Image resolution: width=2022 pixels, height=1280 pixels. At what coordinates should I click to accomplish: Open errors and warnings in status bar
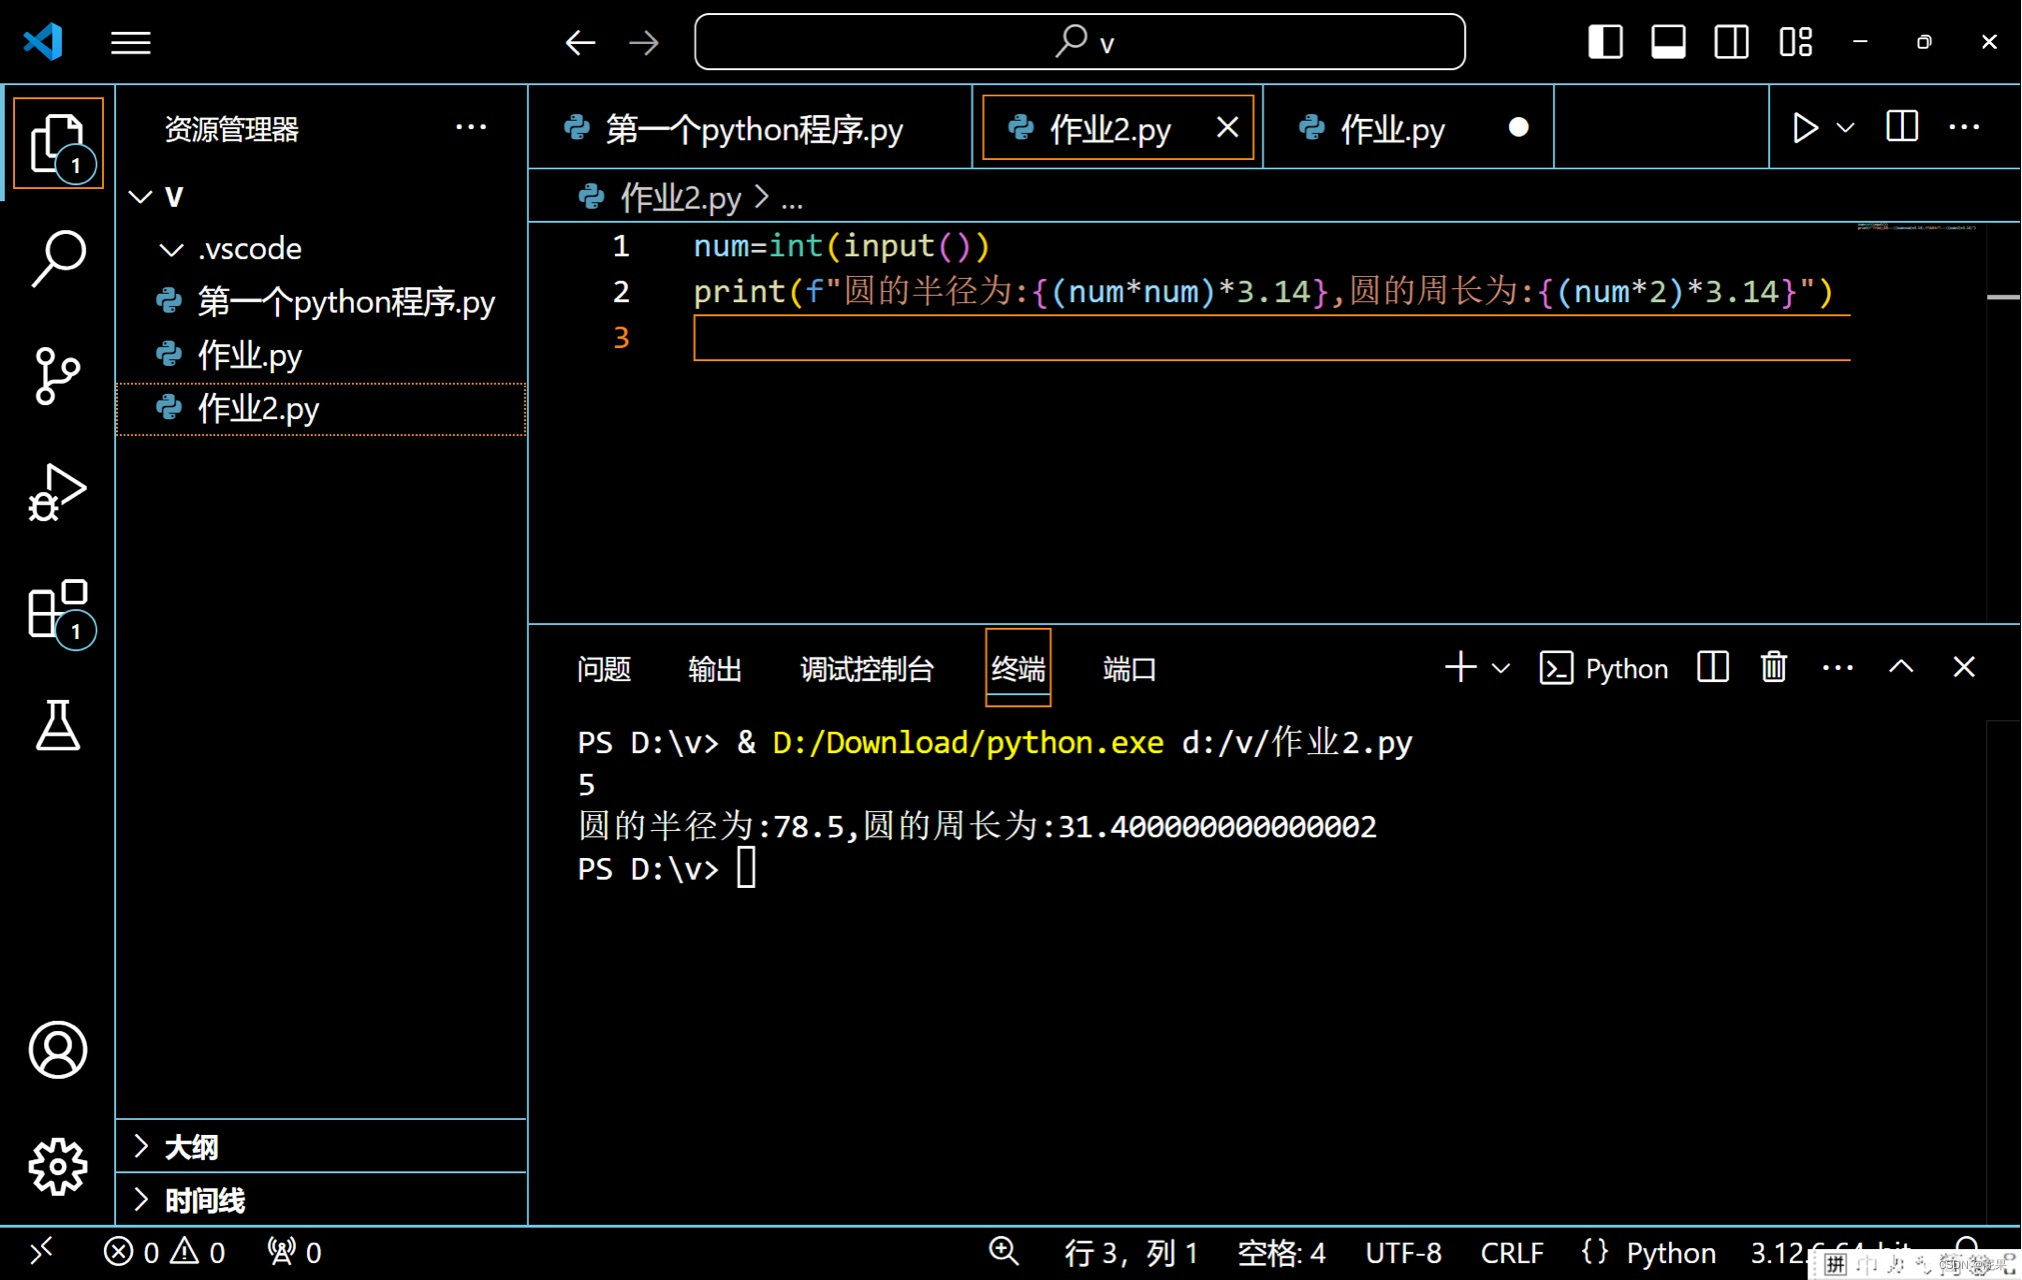(x=164, y=1252)
